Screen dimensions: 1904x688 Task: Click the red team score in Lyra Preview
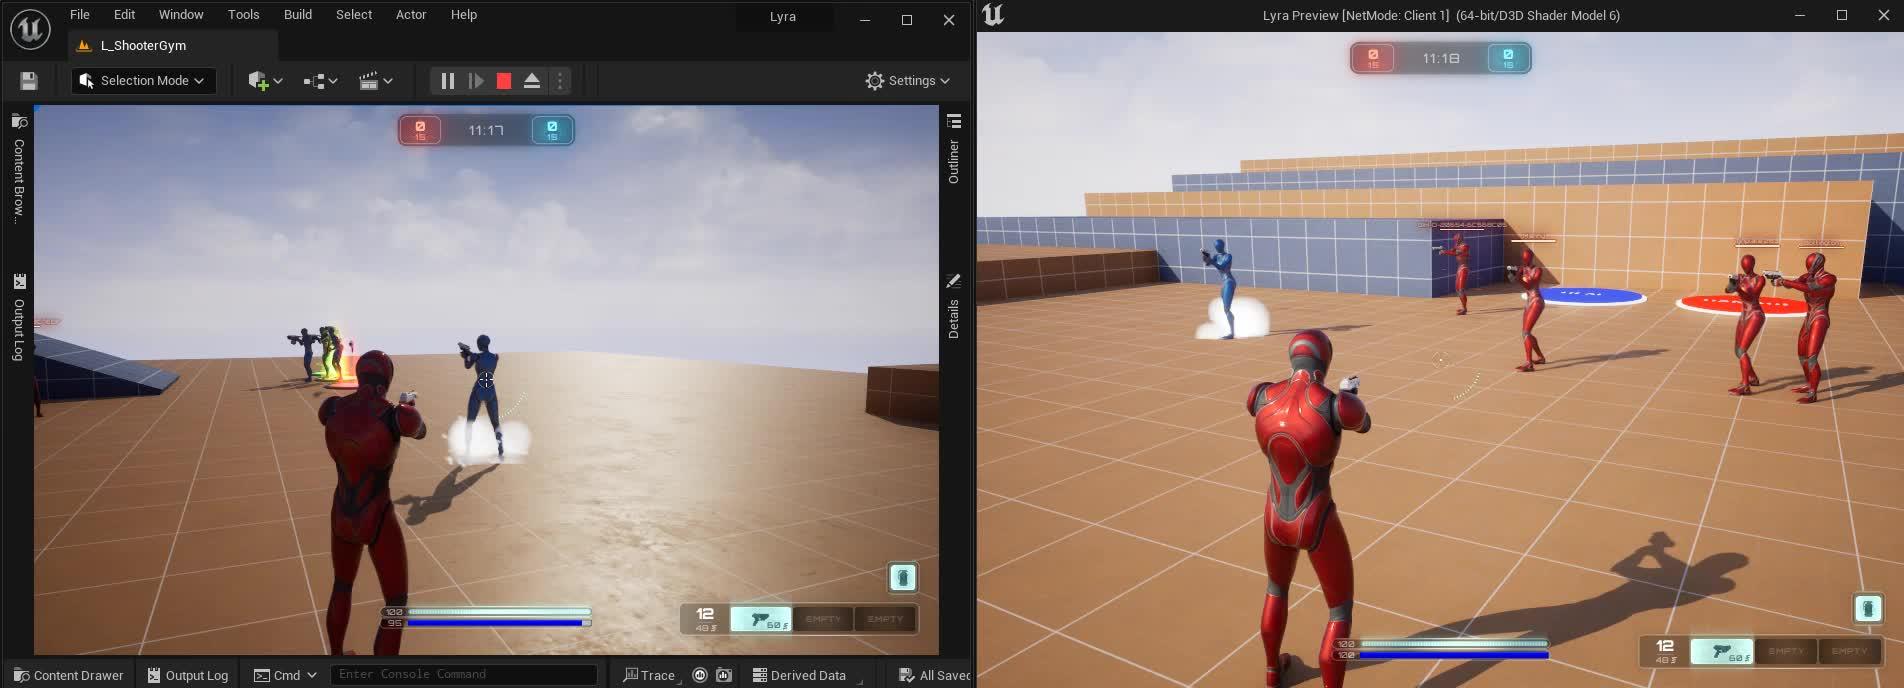(x=1373, y=58)
